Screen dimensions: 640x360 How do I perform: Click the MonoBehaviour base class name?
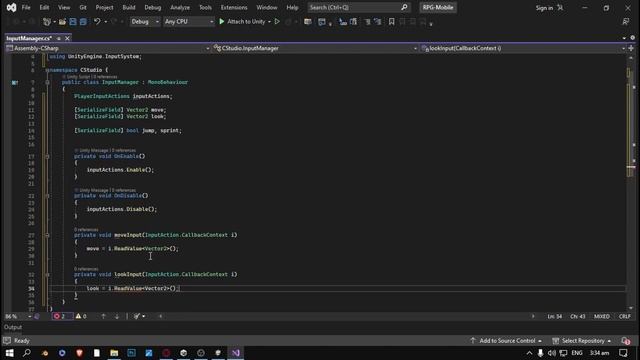click(168, 82)
